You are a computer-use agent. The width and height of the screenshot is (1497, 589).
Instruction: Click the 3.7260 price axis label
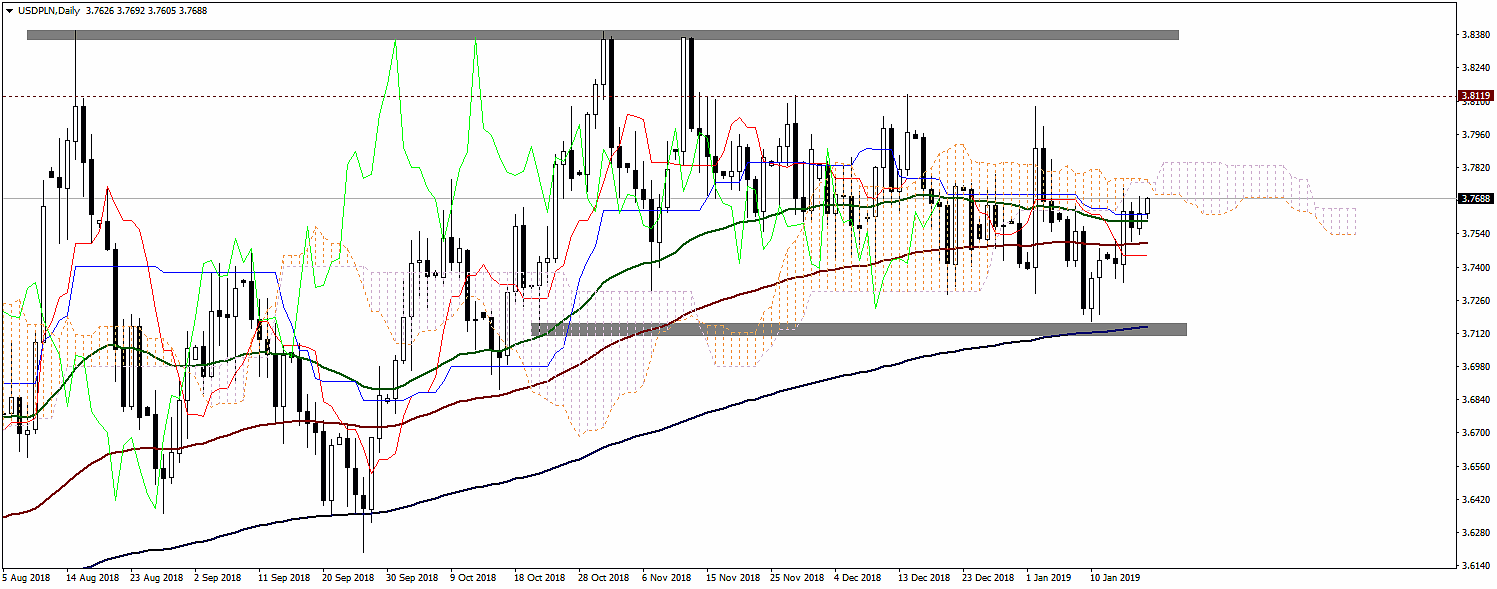1475,300
